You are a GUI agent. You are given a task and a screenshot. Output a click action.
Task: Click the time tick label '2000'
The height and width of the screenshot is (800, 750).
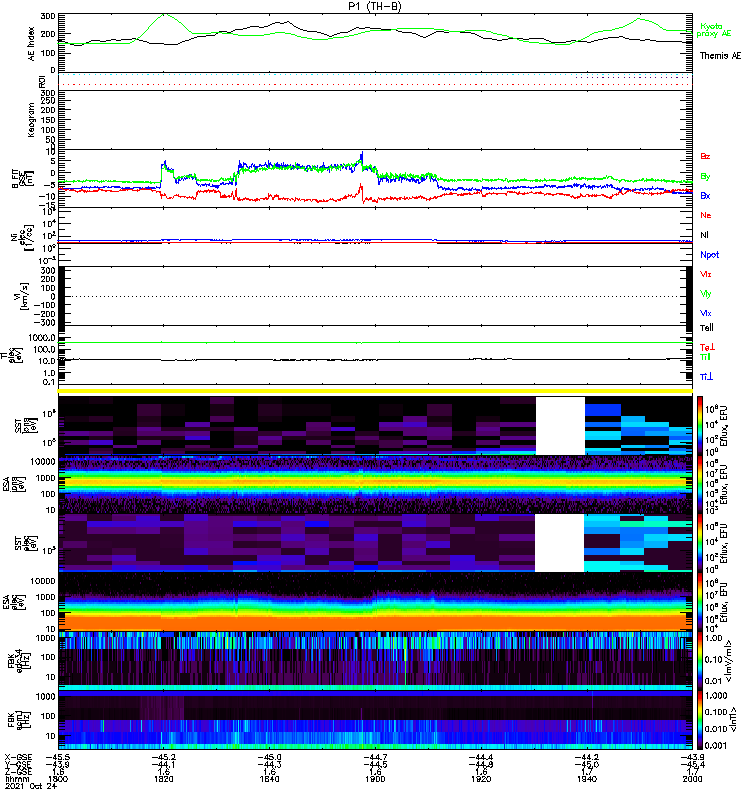pyautogui.click(x=692, y=779)
